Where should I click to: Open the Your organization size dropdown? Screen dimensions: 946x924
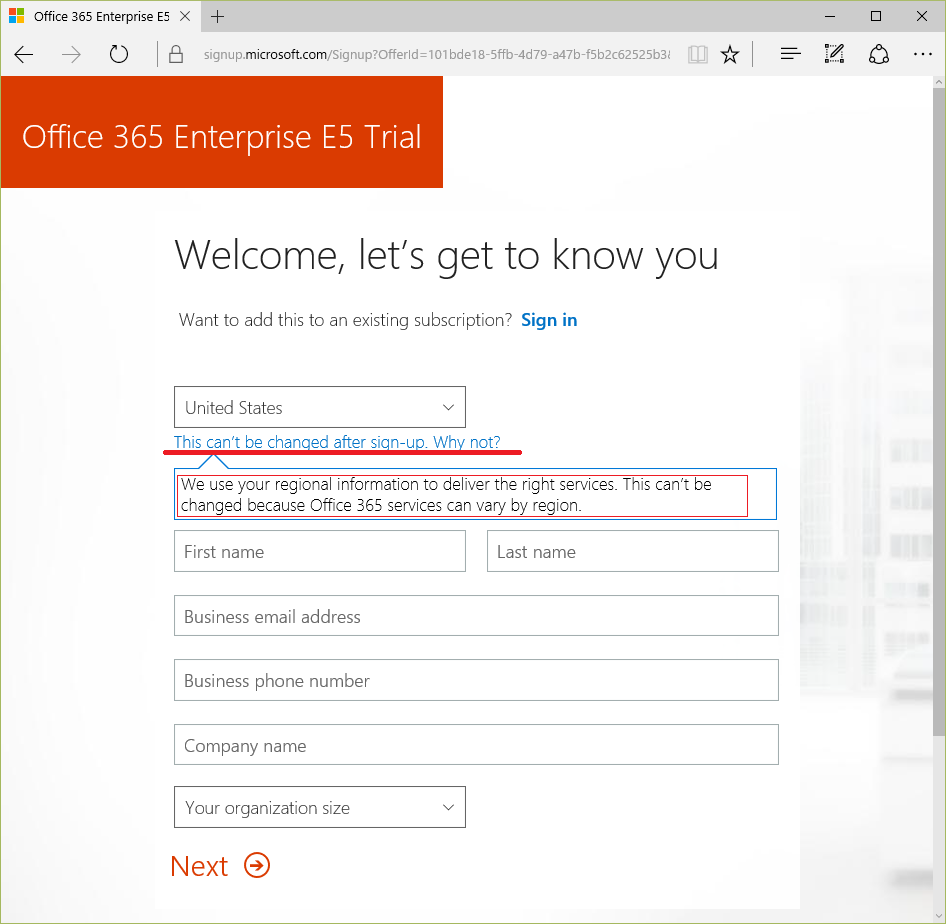pos(320,807)
